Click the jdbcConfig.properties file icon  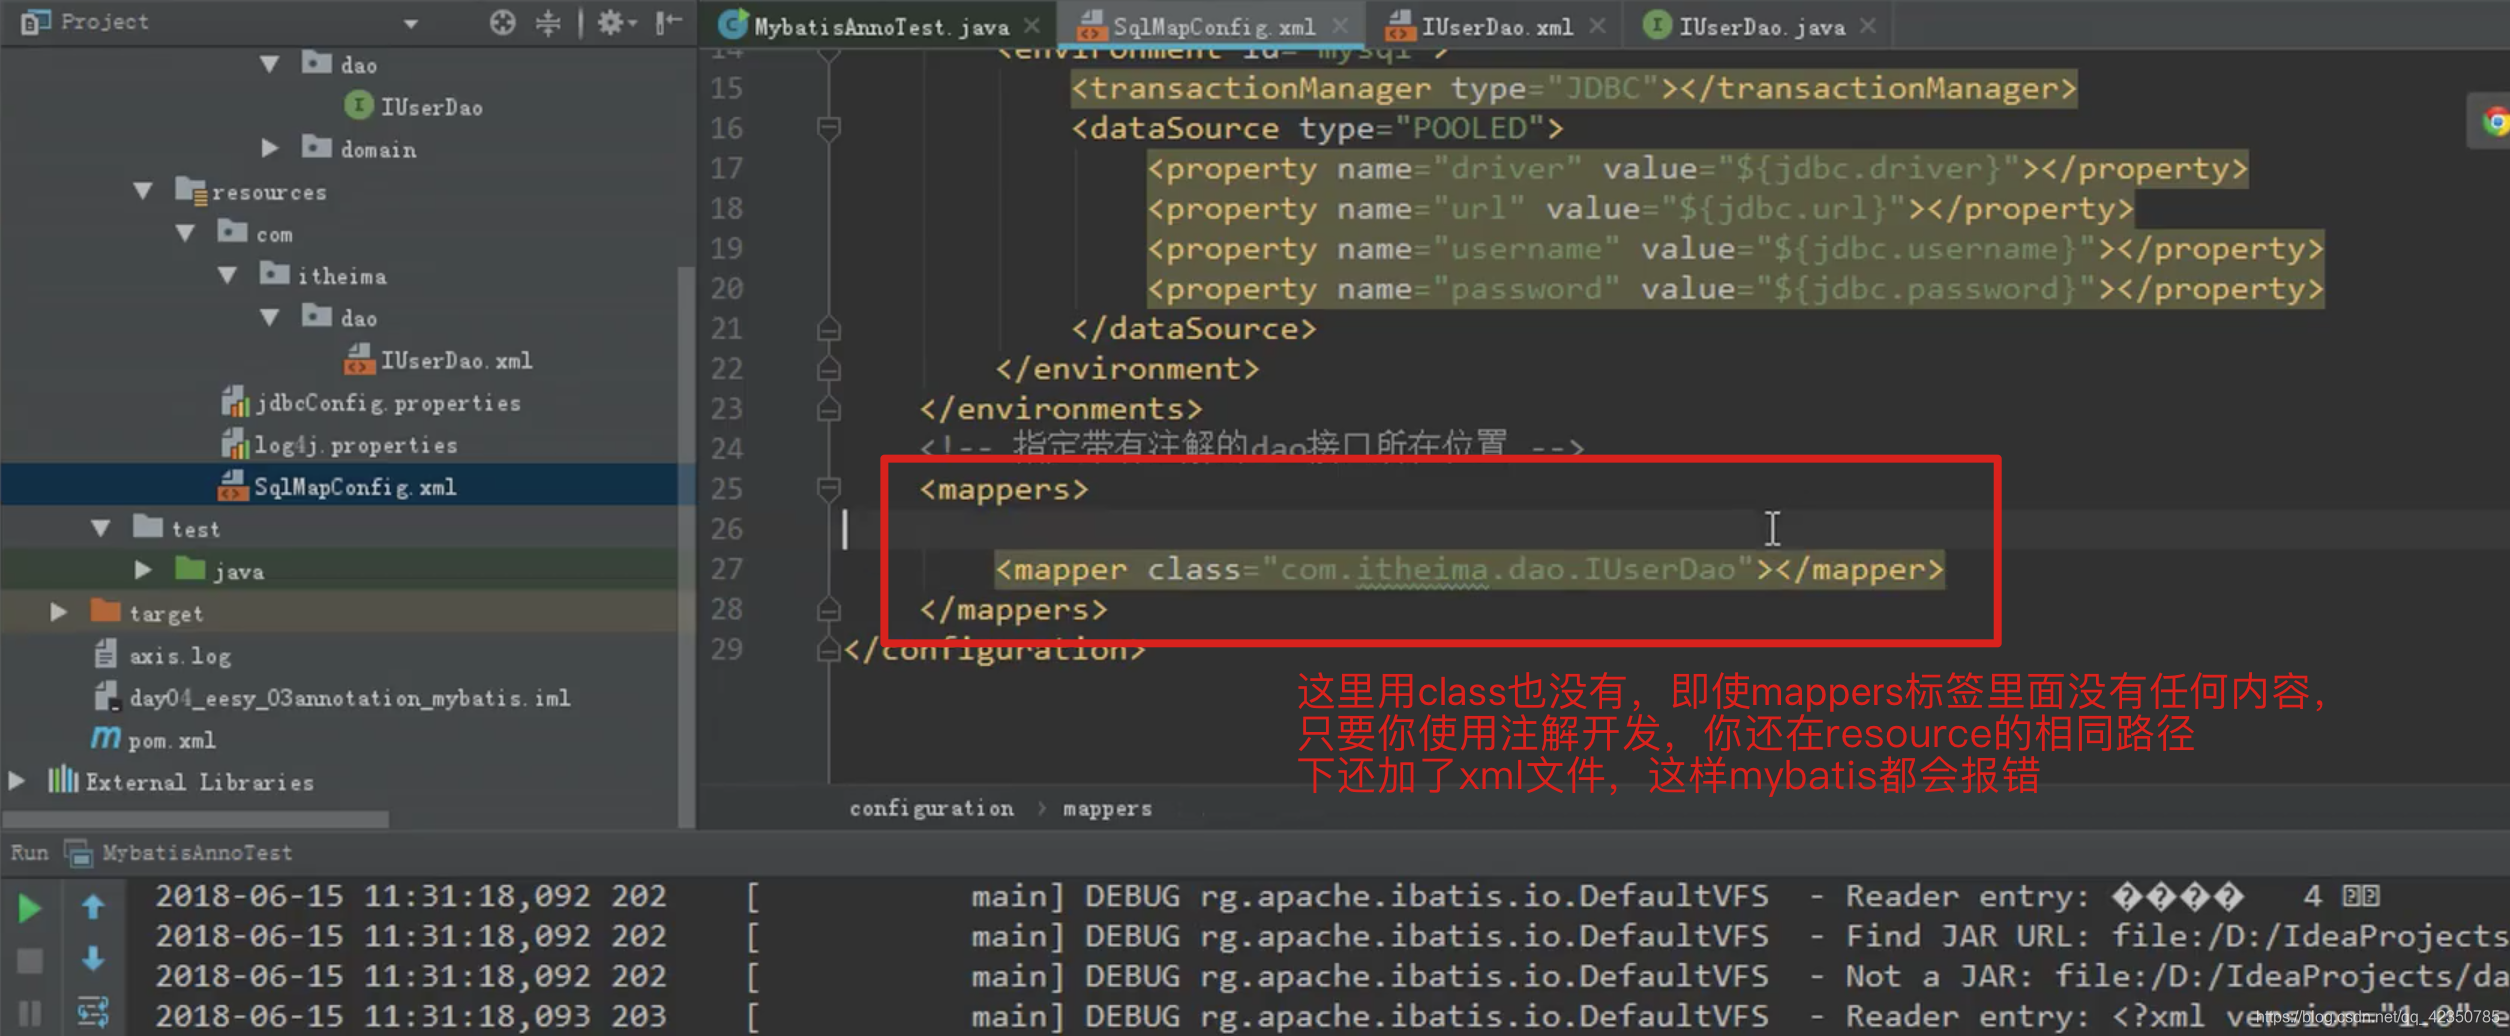coord(234,401)
